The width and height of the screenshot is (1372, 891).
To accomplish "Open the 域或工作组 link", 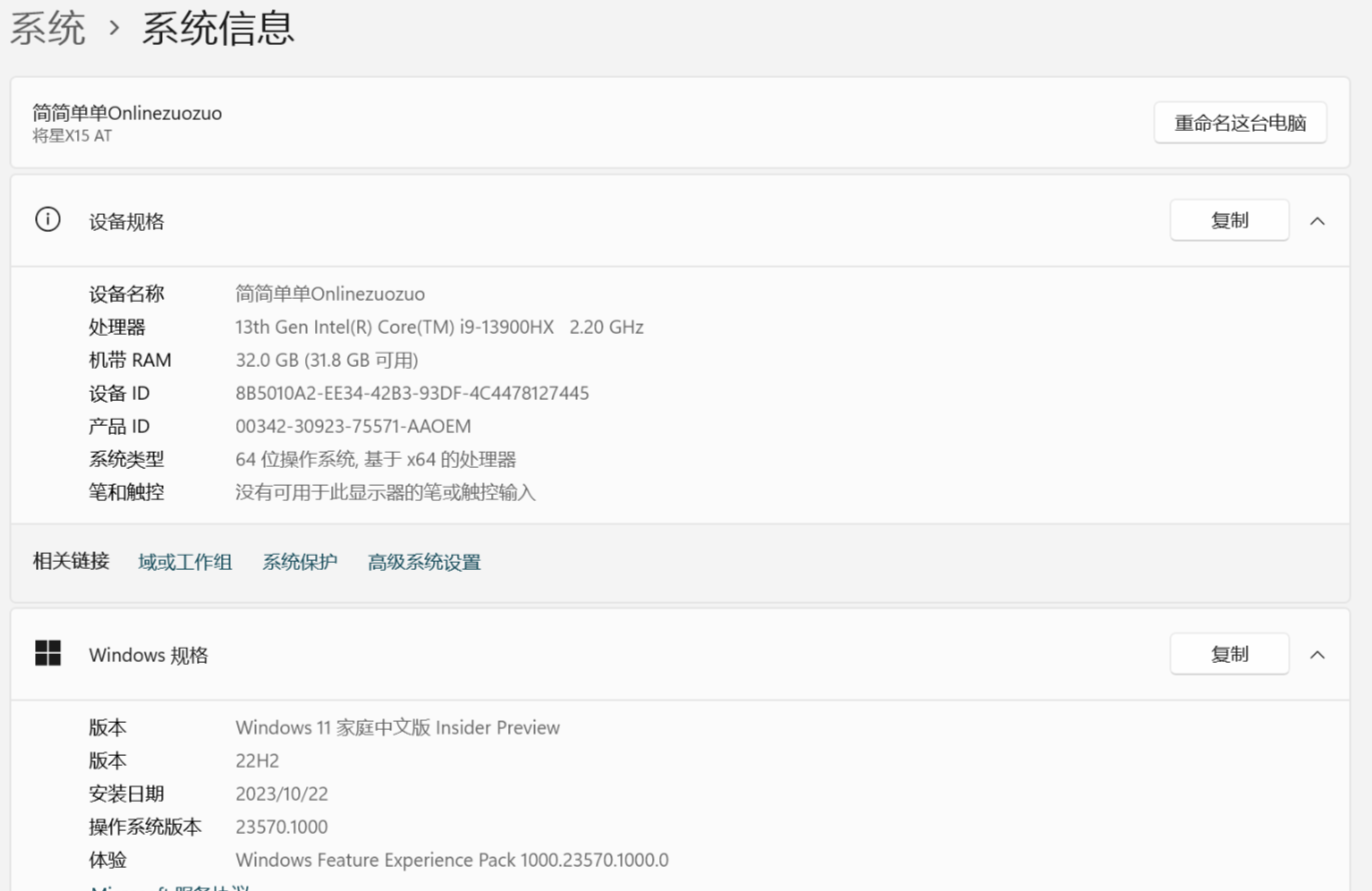I will 185,562.
